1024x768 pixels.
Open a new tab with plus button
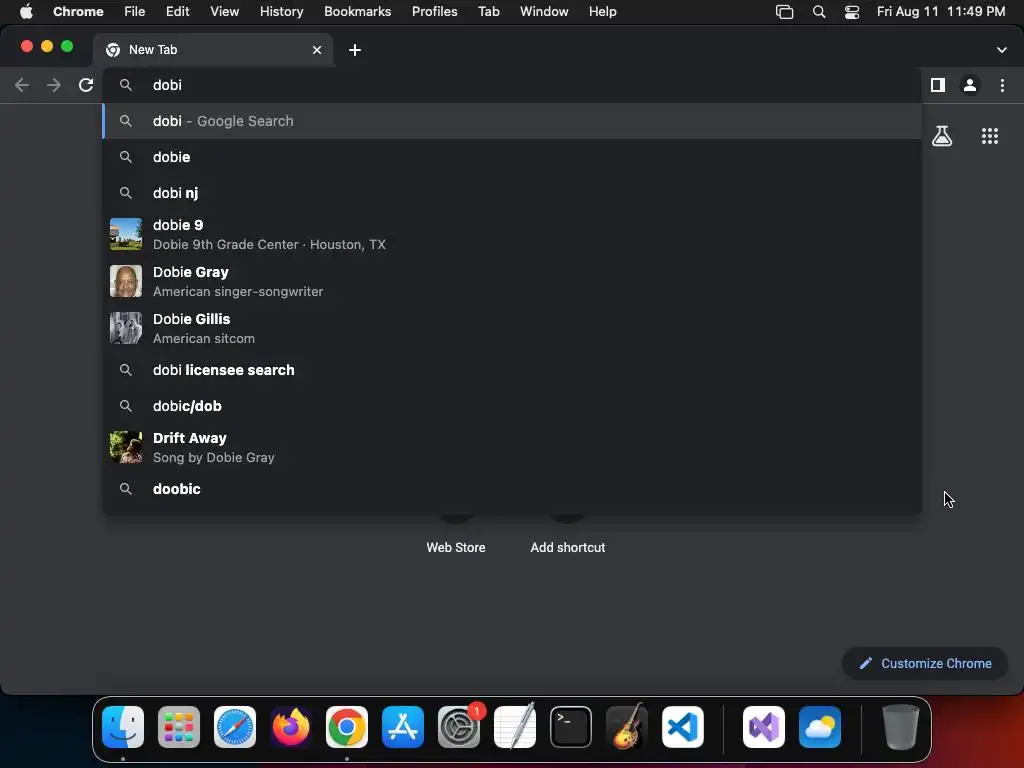pyautogui.click(x=355, y=50)
